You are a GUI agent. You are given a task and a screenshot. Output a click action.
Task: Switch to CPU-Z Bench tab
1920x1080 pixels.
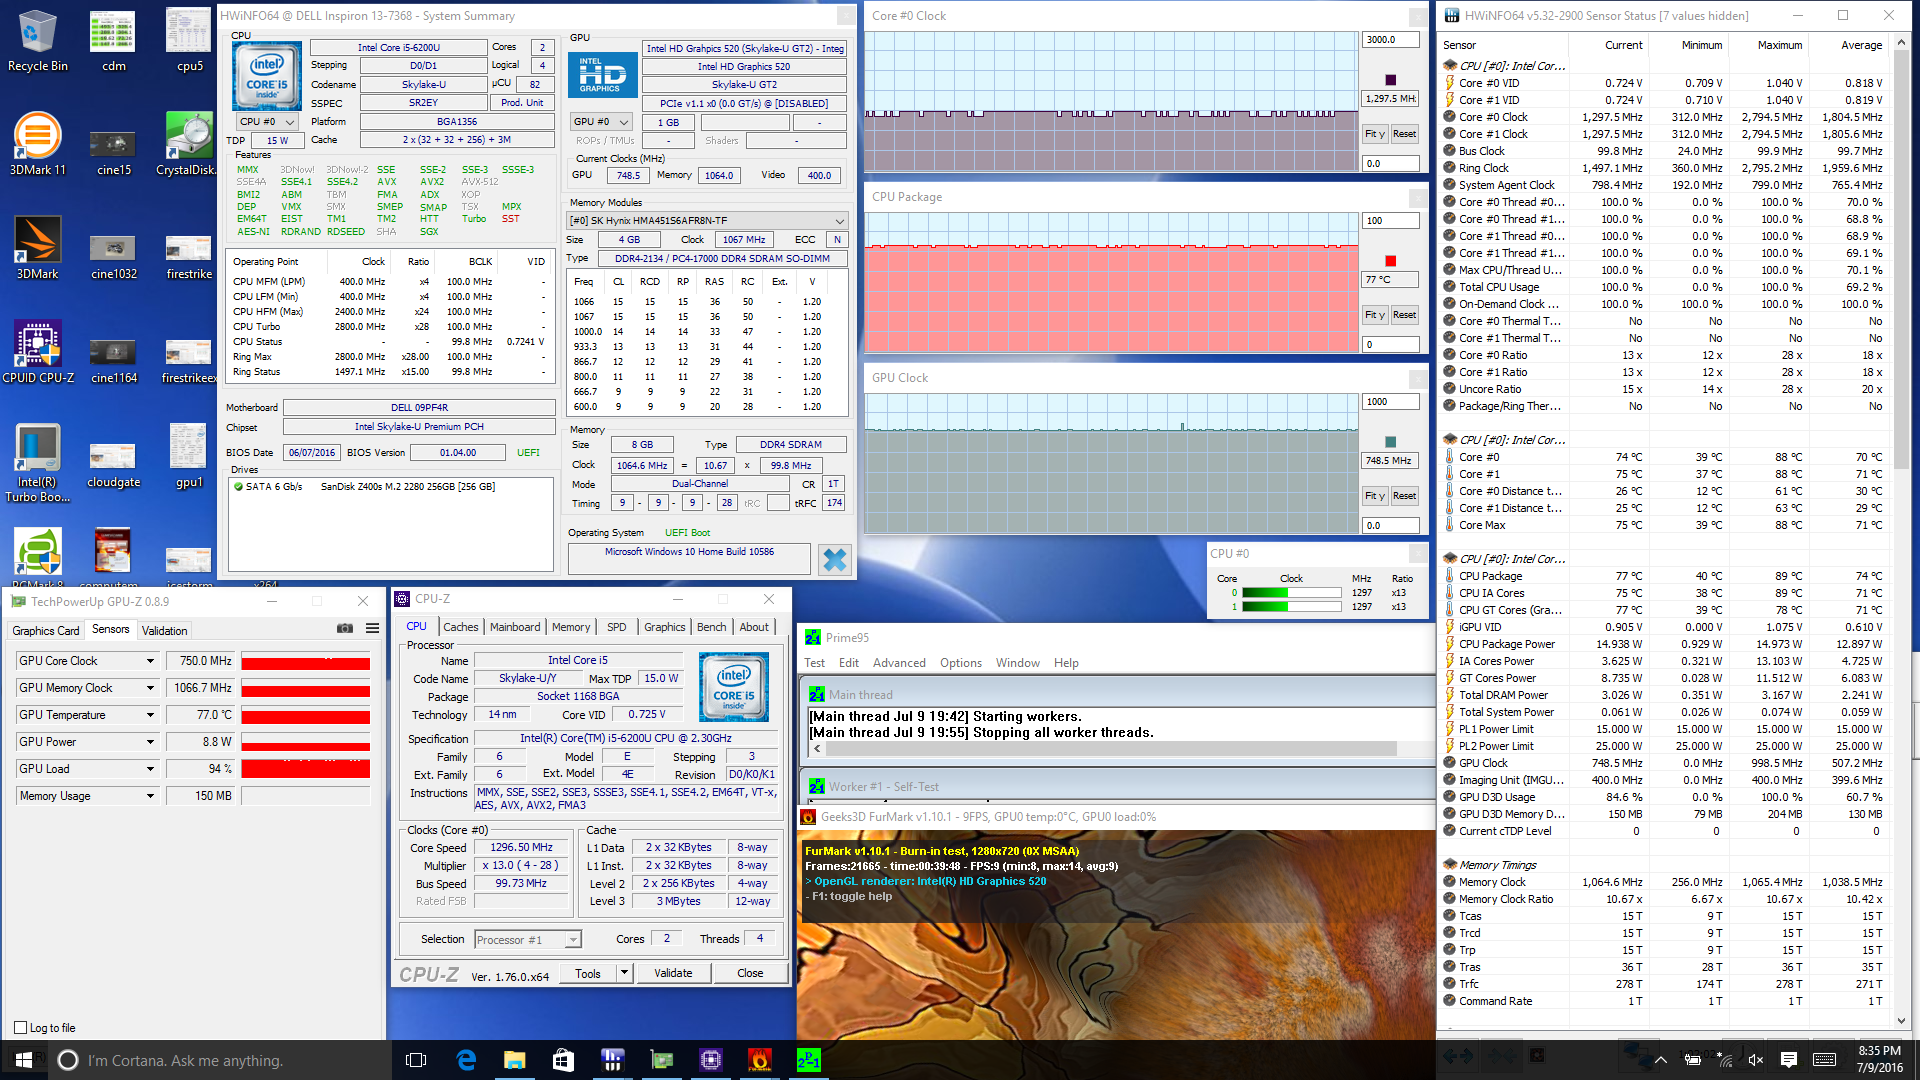[712, 627]
